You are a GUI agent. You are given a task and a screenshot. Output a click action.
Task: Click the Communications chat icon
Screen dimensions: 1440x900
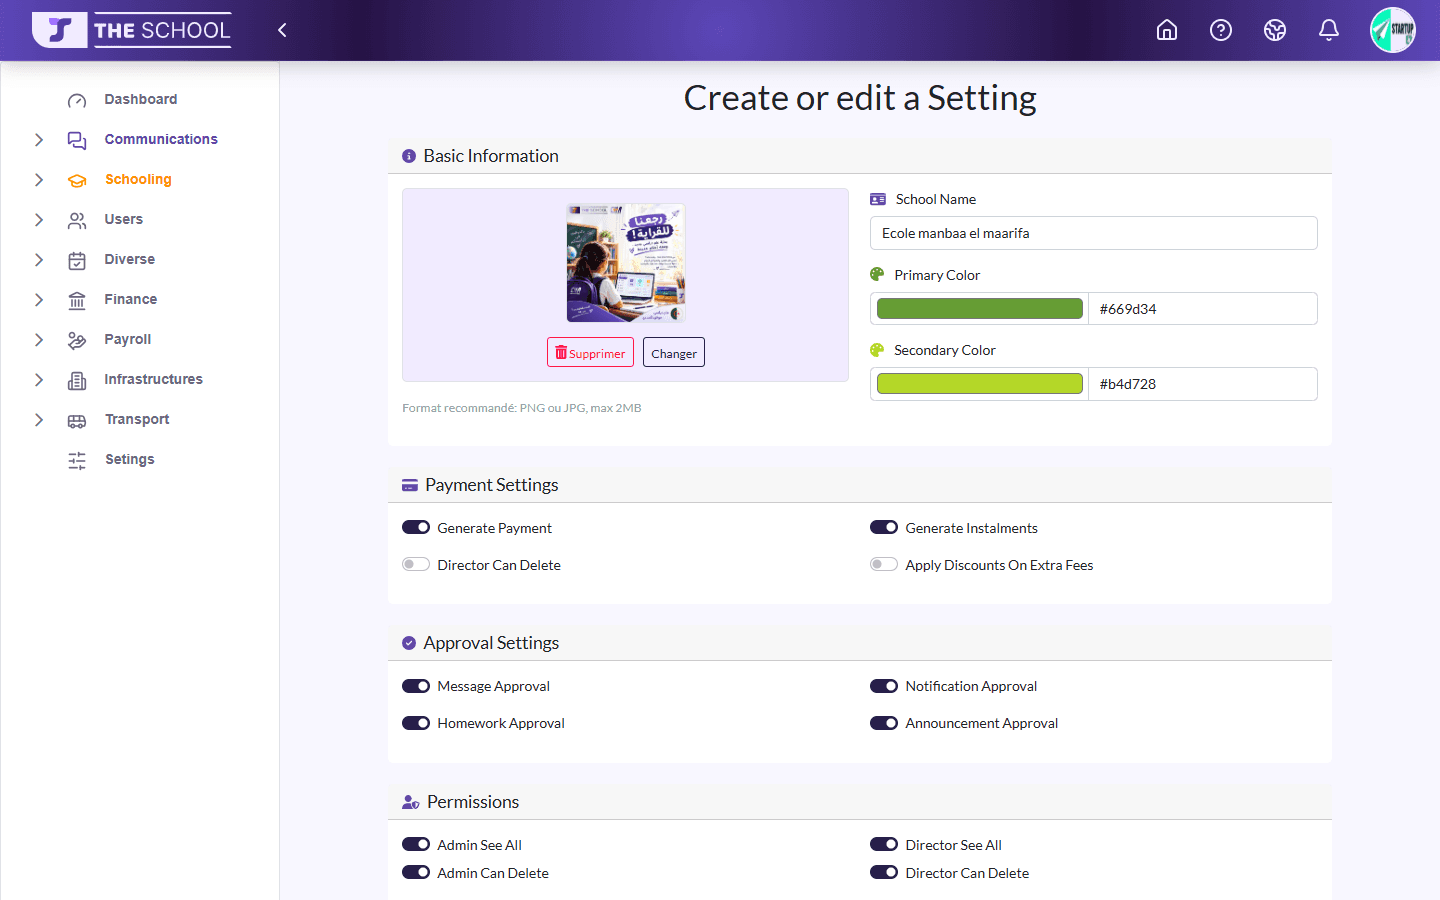coord(77,140)
